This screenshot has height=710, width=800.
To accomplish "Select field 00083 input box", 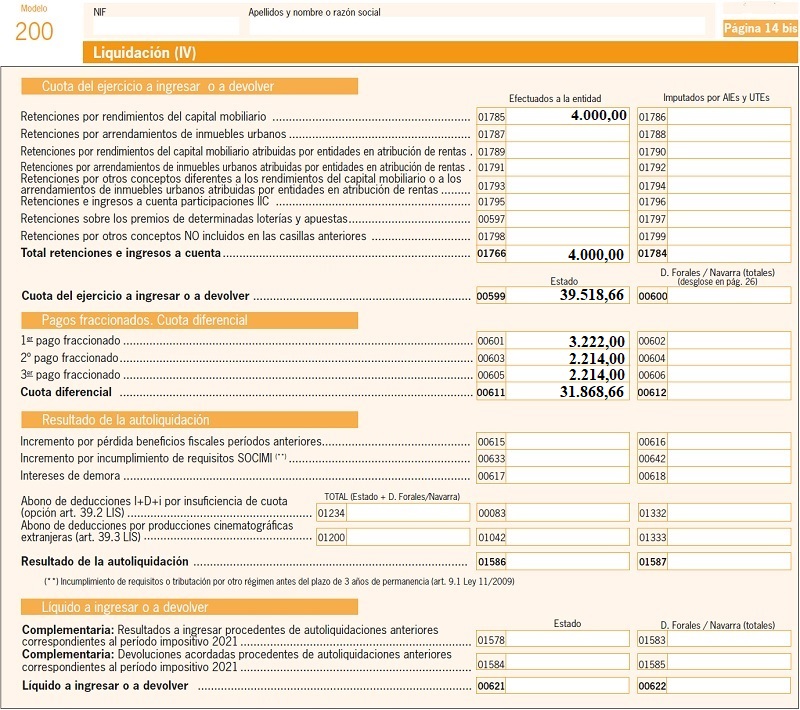I will [567, 513].
